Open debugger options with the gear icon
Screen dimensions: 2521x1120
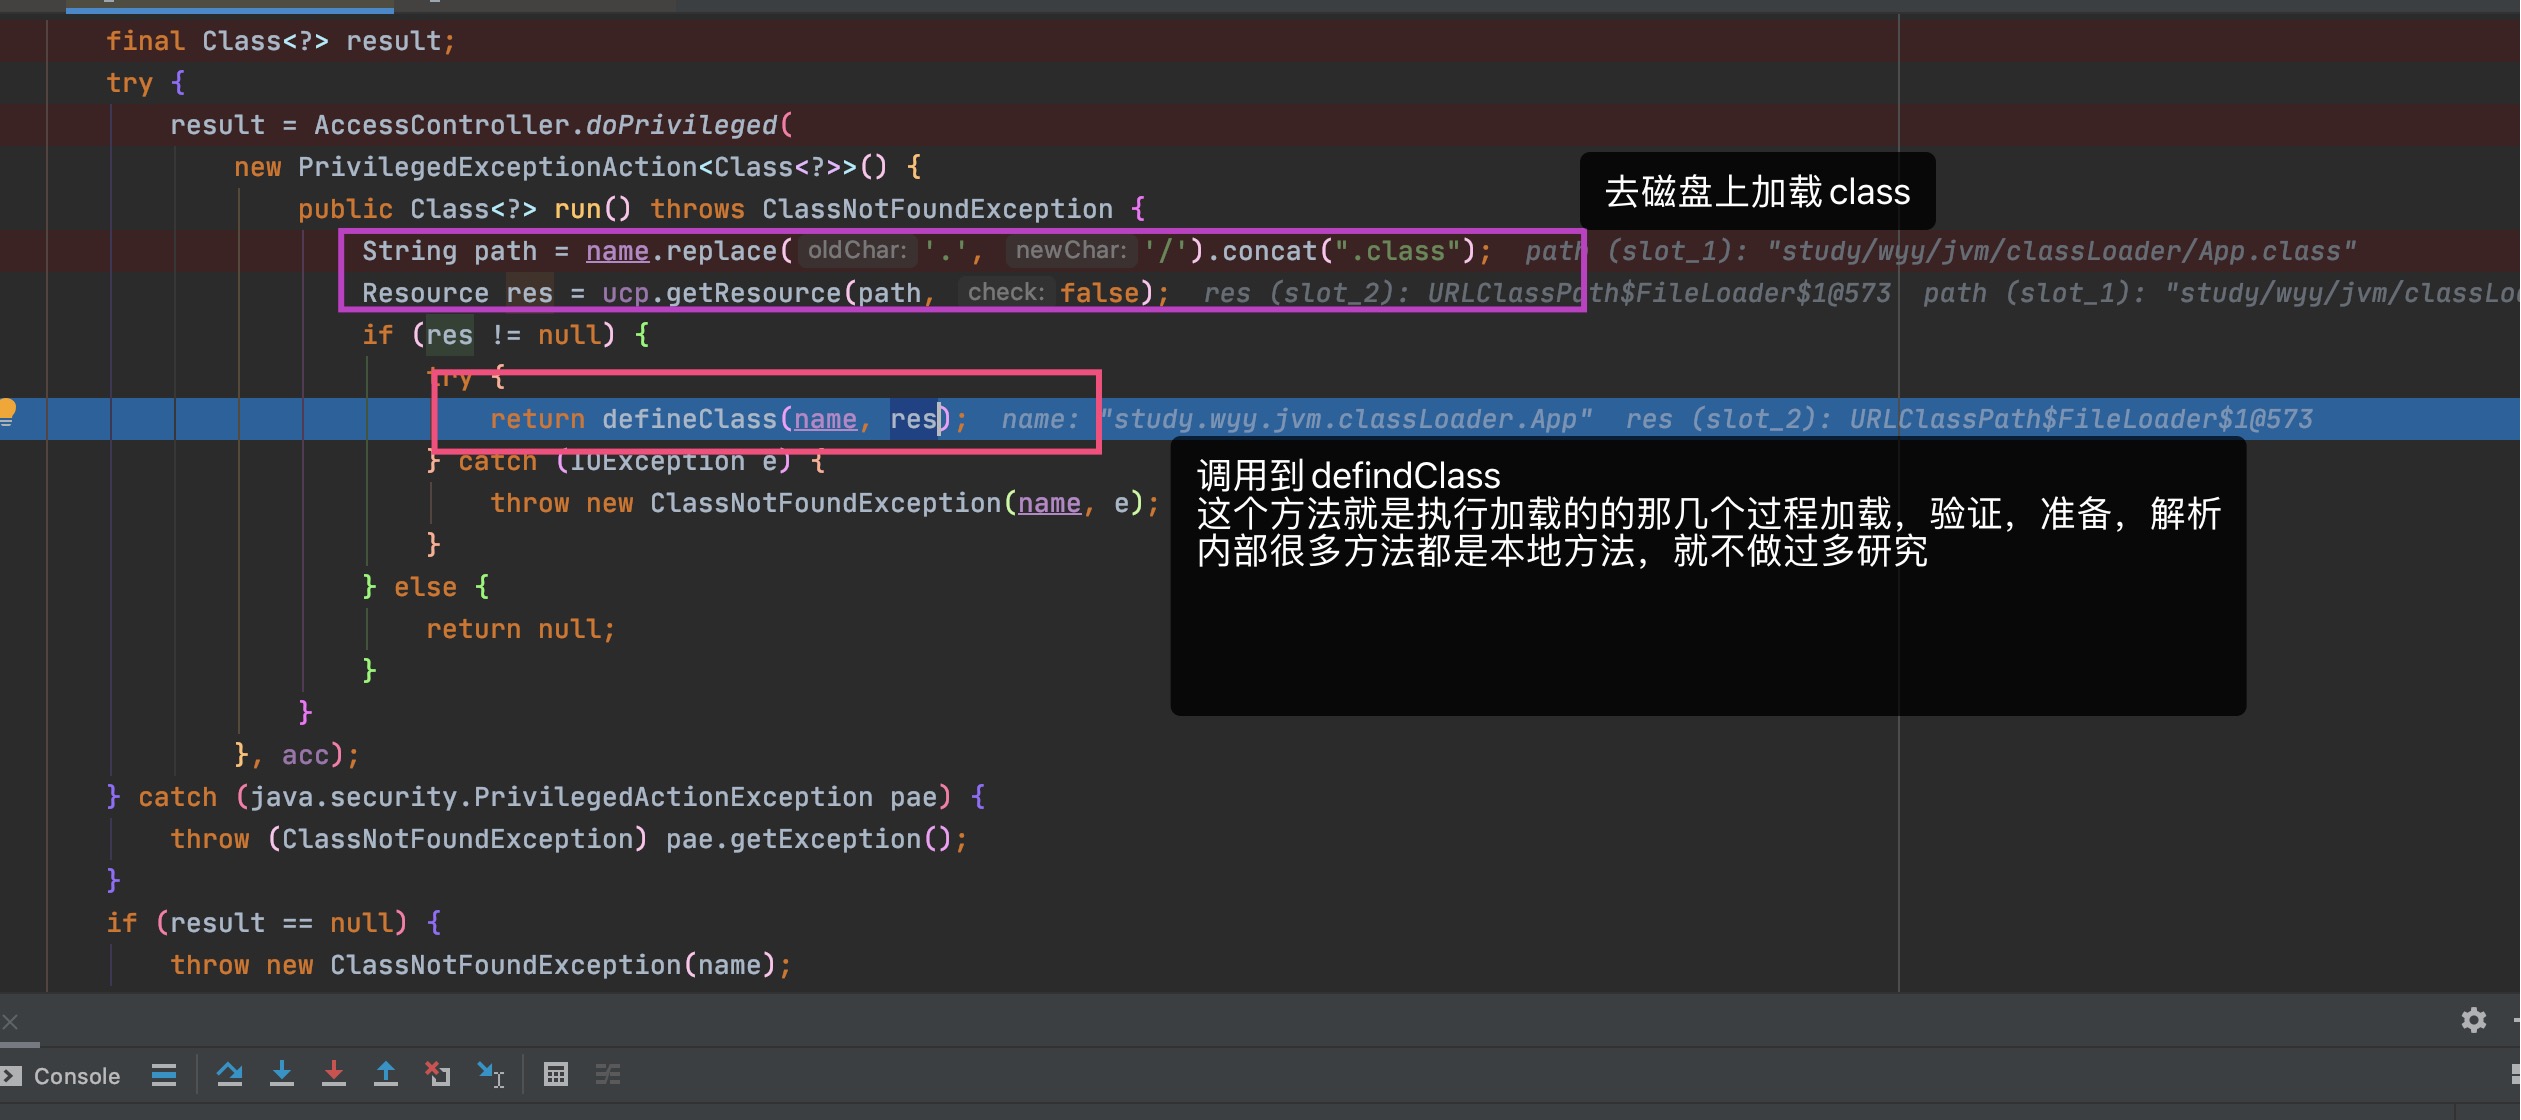(2475, 1020)
